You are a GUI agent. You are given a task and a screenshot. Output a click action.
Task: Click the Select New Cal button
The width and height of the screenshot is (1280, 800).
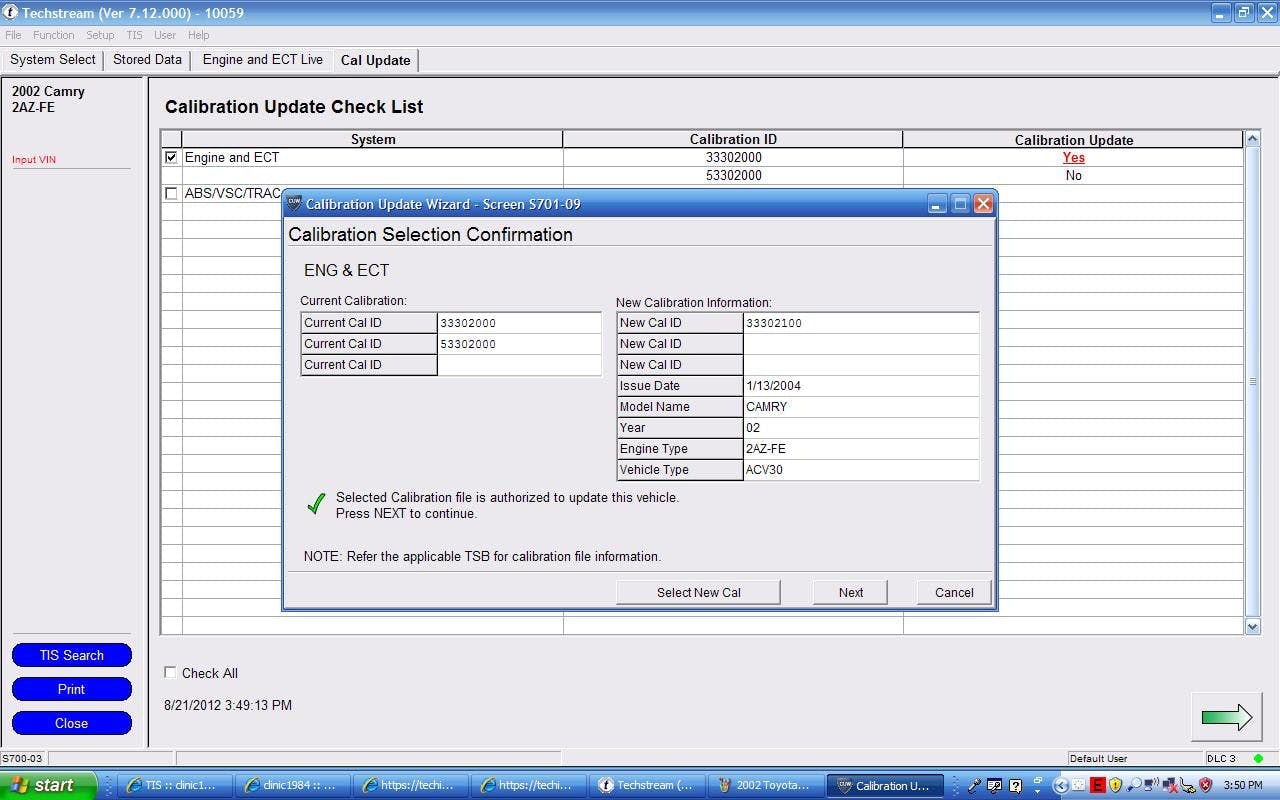click(x=698, y=592)
